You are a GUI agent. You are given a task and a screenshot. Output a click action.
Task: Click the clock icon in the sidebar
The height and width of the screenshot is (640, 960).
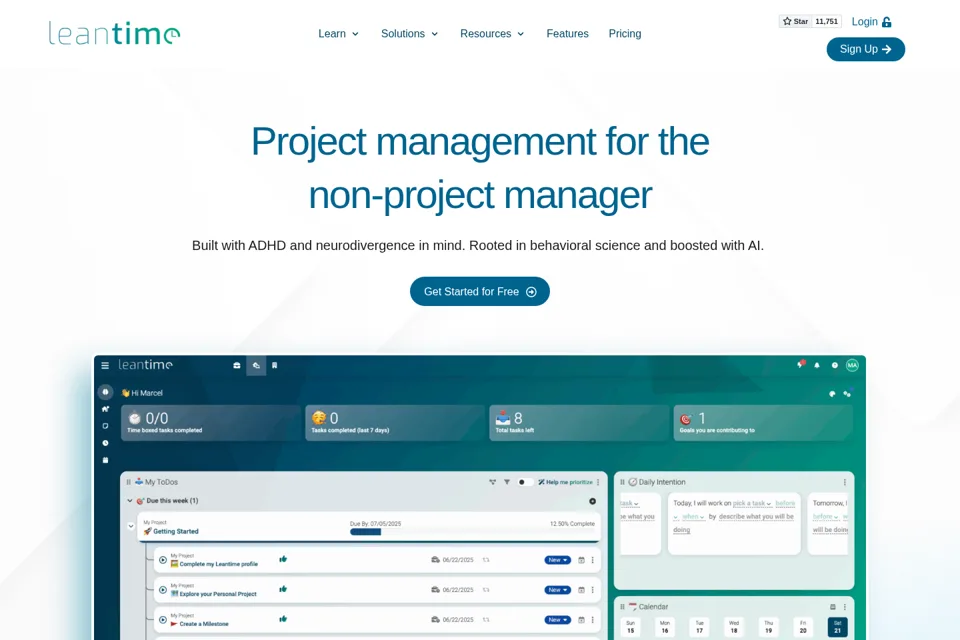coord(105,443)
